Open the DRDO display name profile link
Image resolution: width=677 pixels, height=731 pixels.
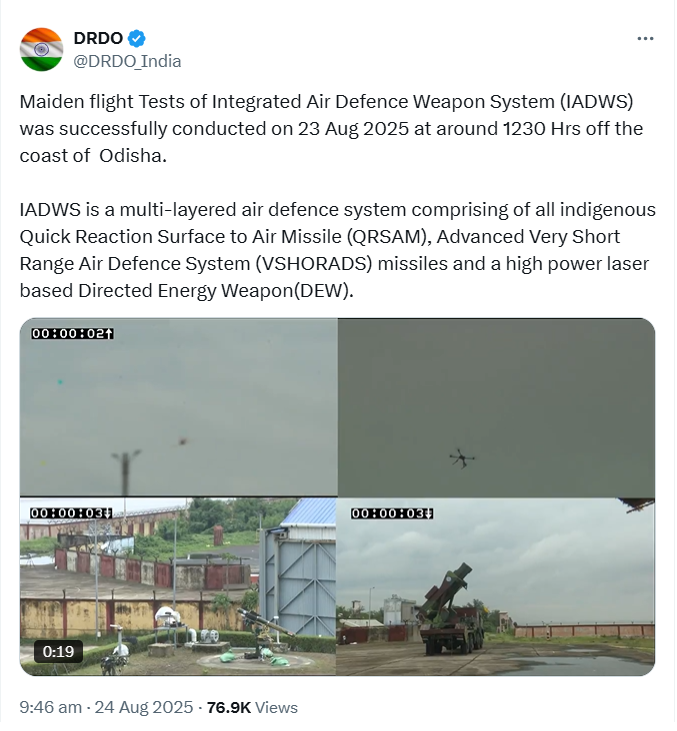(x=98, y=38)
